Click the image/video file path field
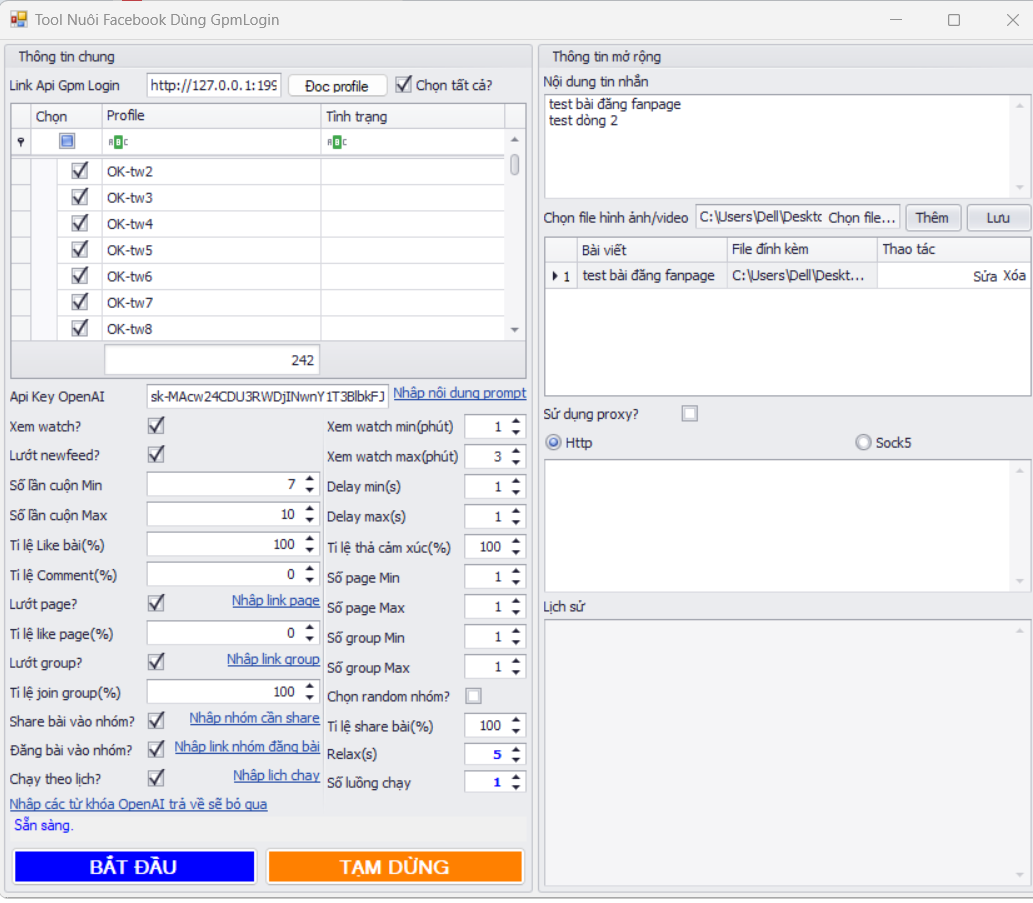The height and width of the screenshot is (903, 1033). click(760, 217)
